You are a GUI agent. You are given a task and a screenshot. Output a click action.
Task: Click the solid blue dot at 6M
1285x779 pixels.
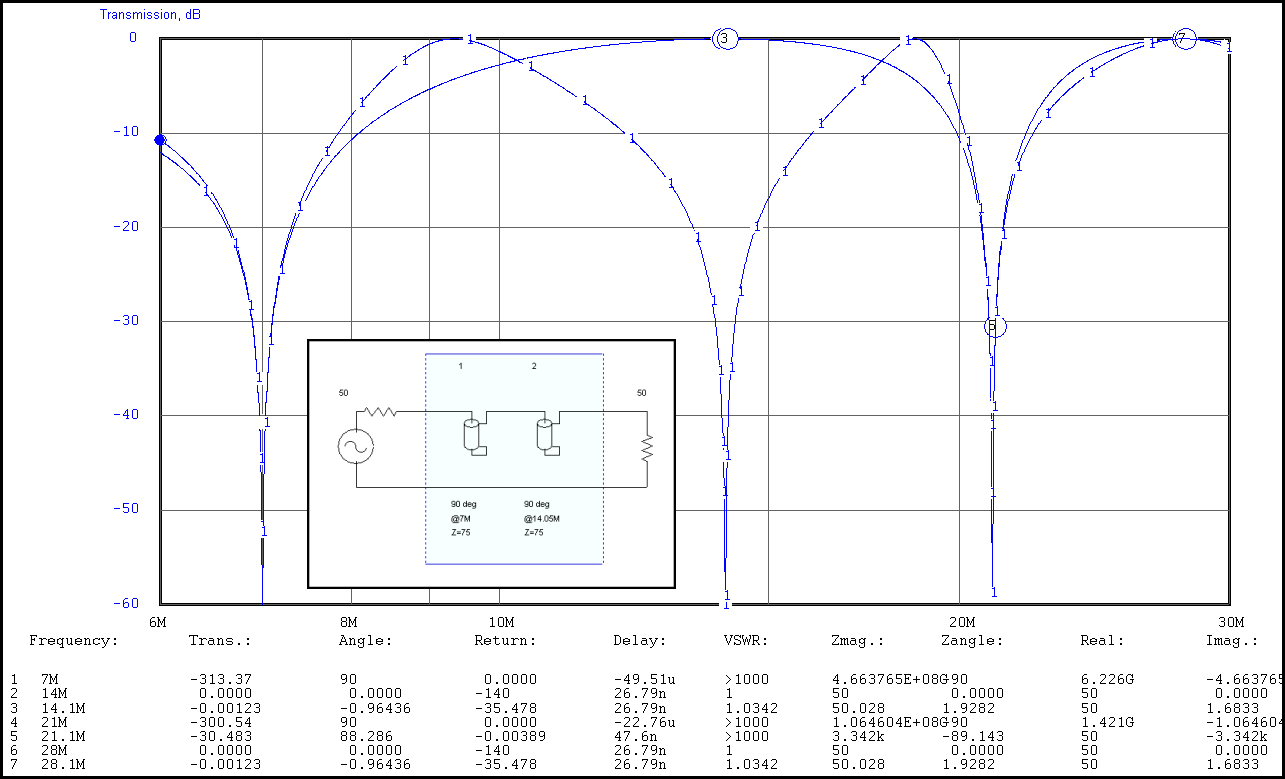[x=160, y=140]
